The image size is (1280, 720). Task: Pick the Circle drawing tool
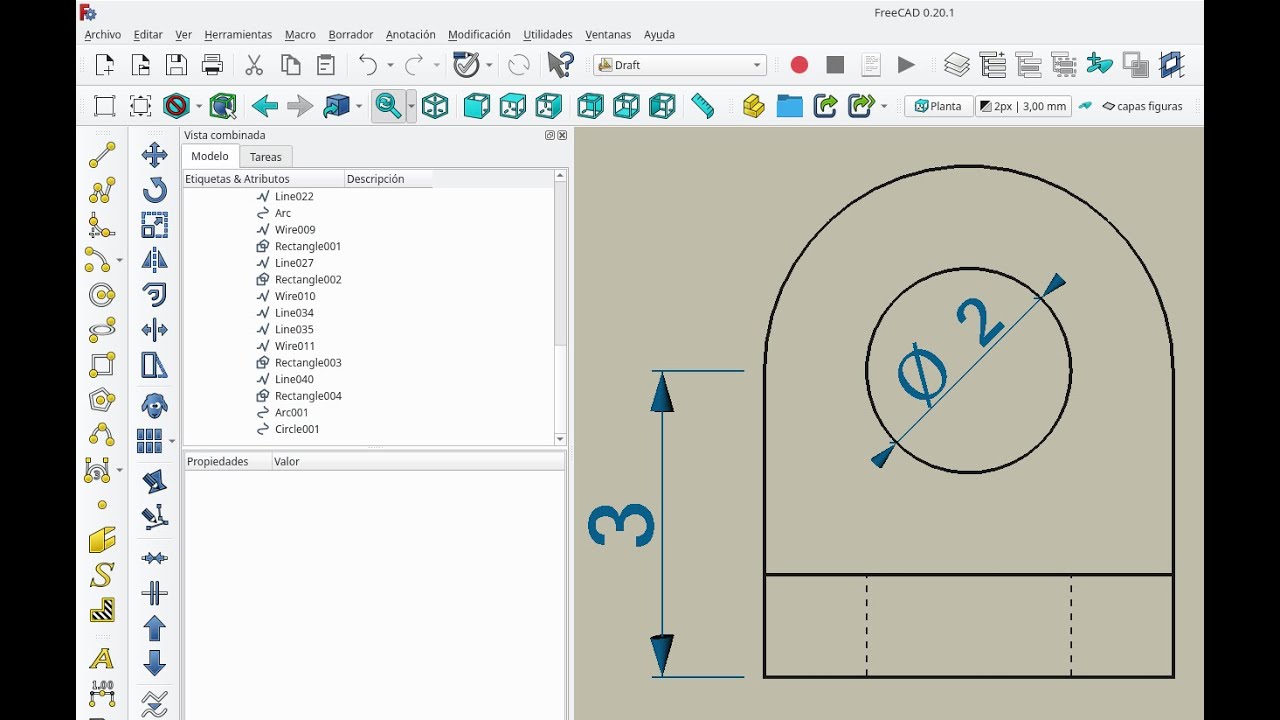point(102,295)
